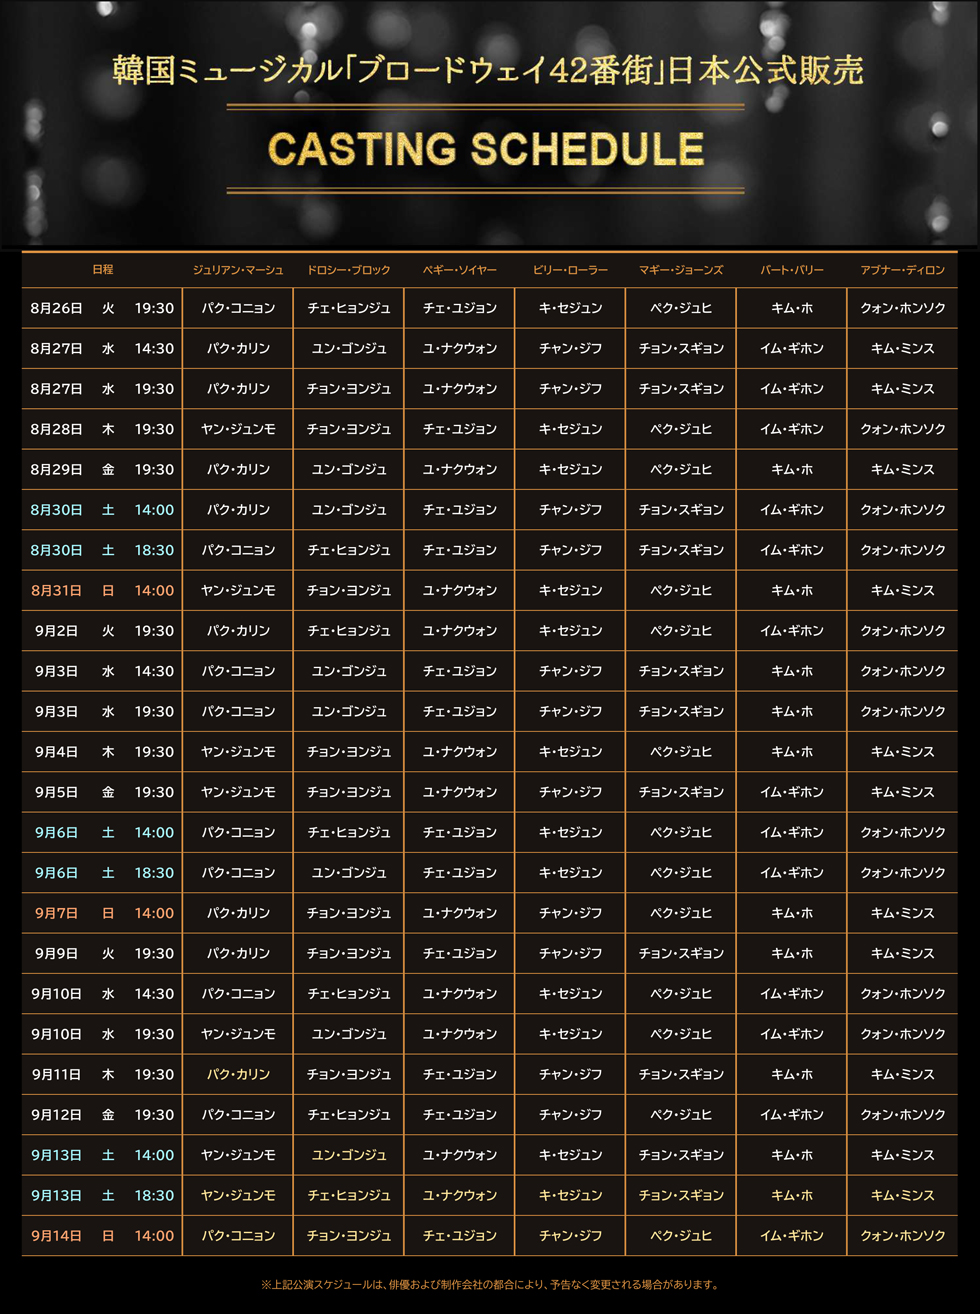Viewport: 980px width, 1314px height.
Task: Click "チョン・スギョン" in the 9月11日 row
Action: pos(681,1074)
